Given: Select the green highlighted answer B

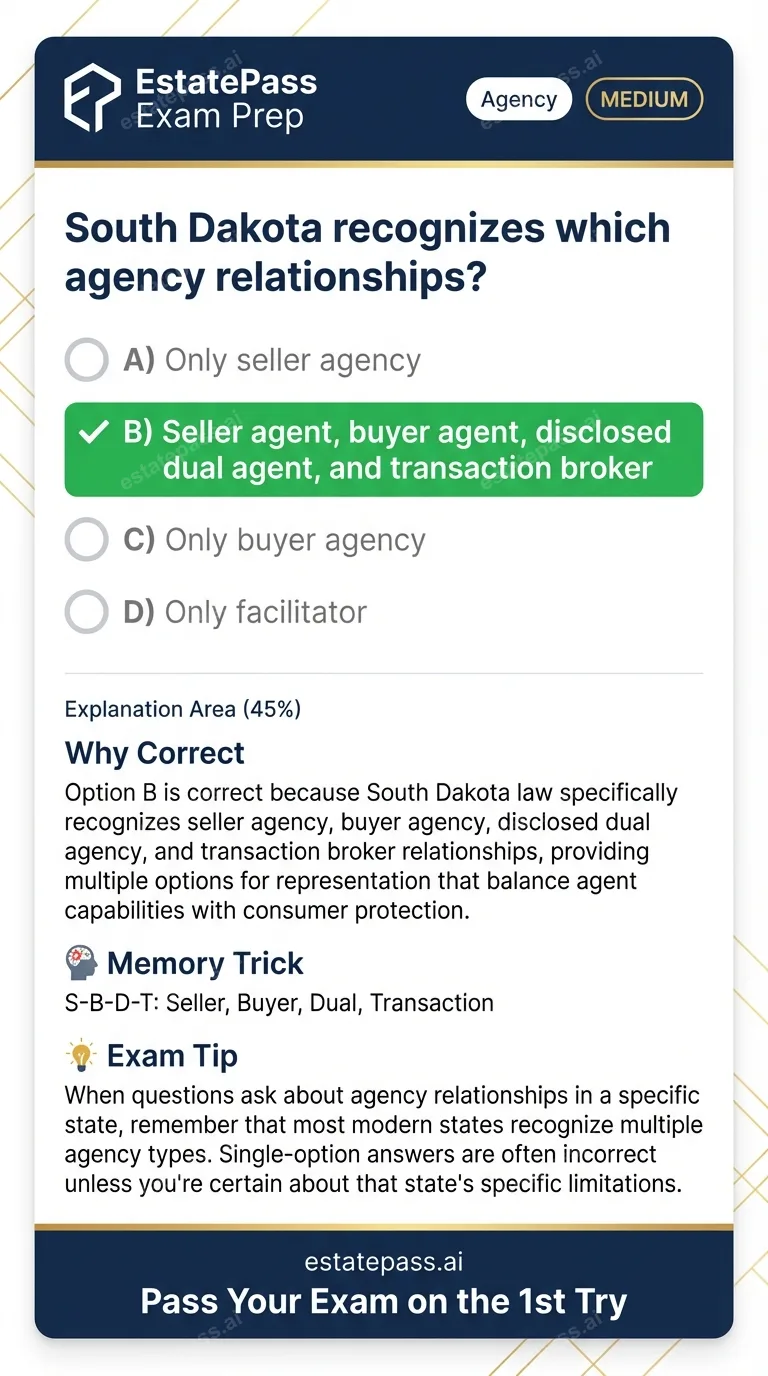Looking at the screenshot, I should click(383, 449).
